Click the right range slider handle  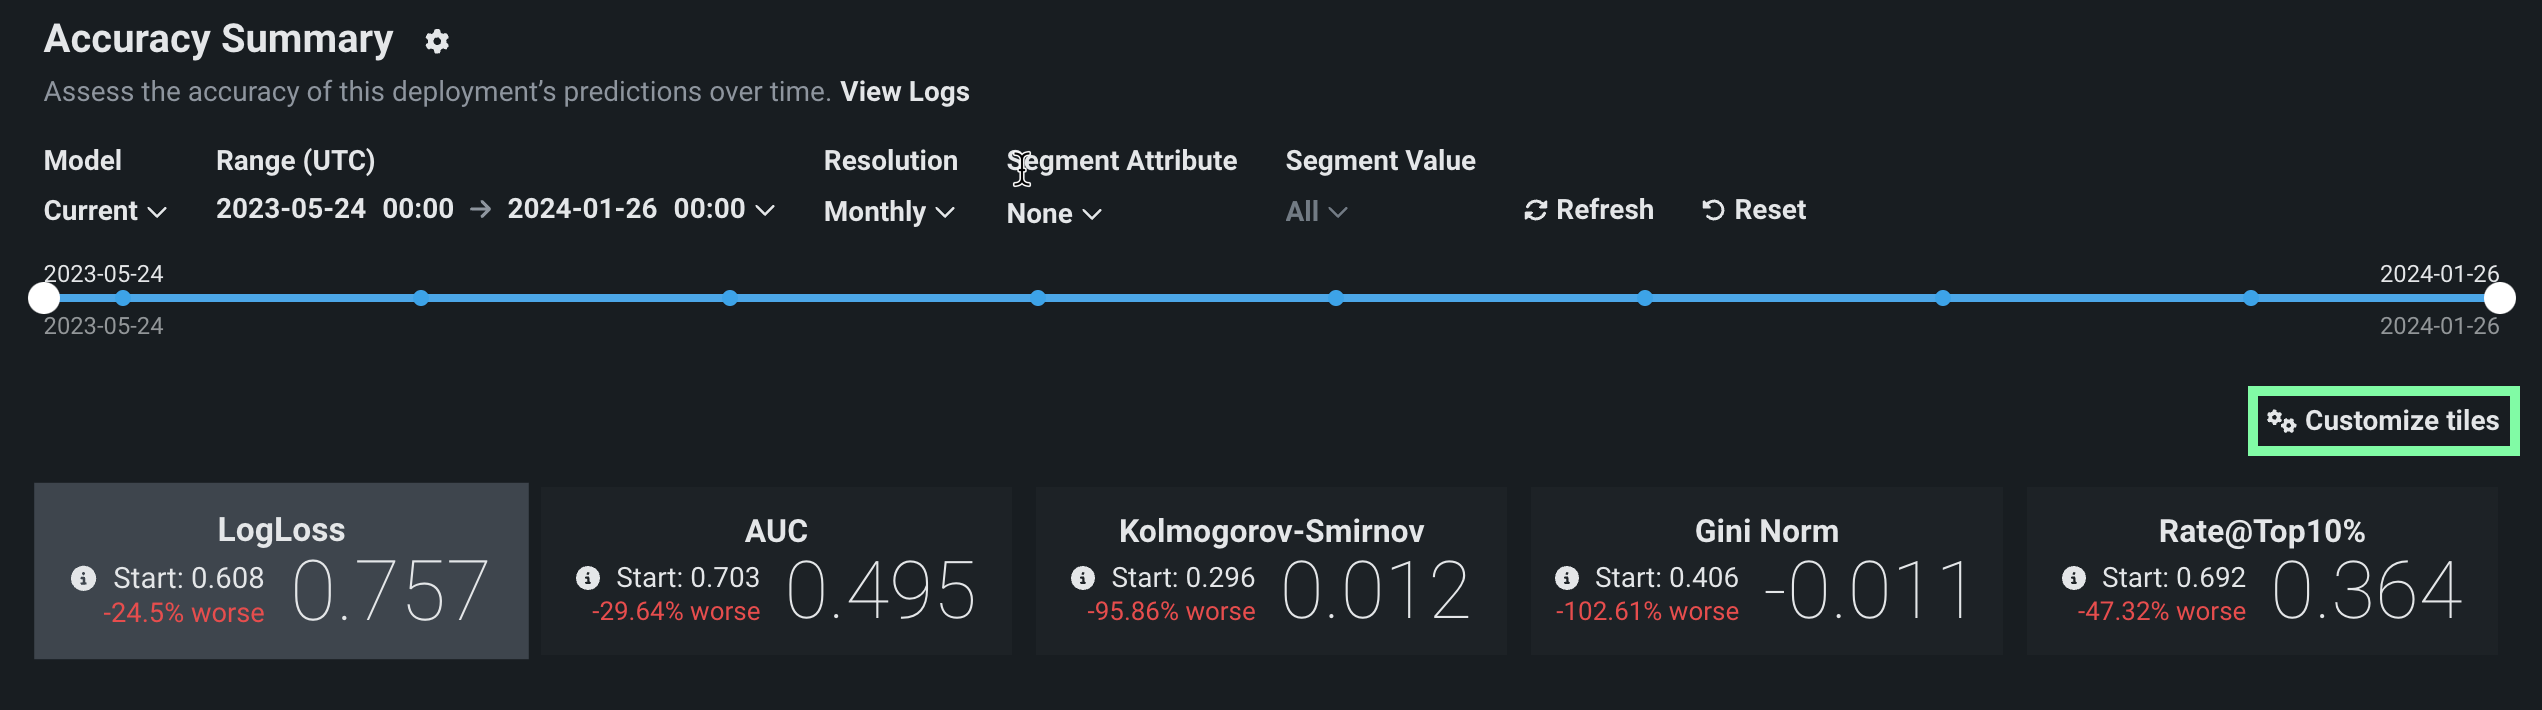tap(2499, 298)
